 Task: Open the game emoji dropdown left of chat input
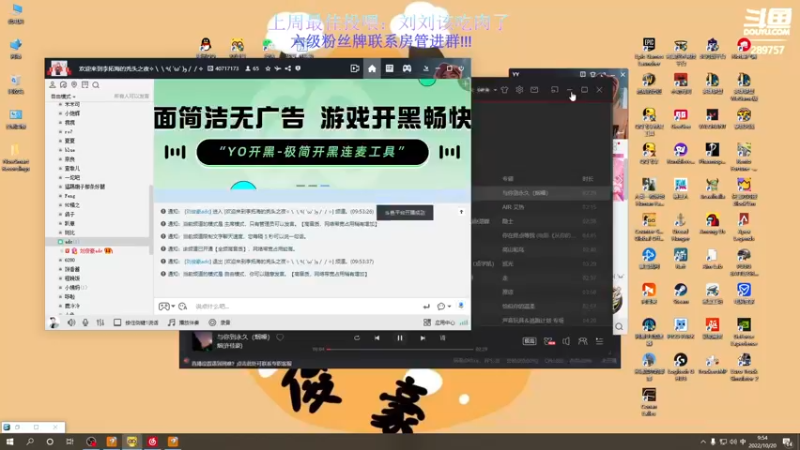[166, 306]
